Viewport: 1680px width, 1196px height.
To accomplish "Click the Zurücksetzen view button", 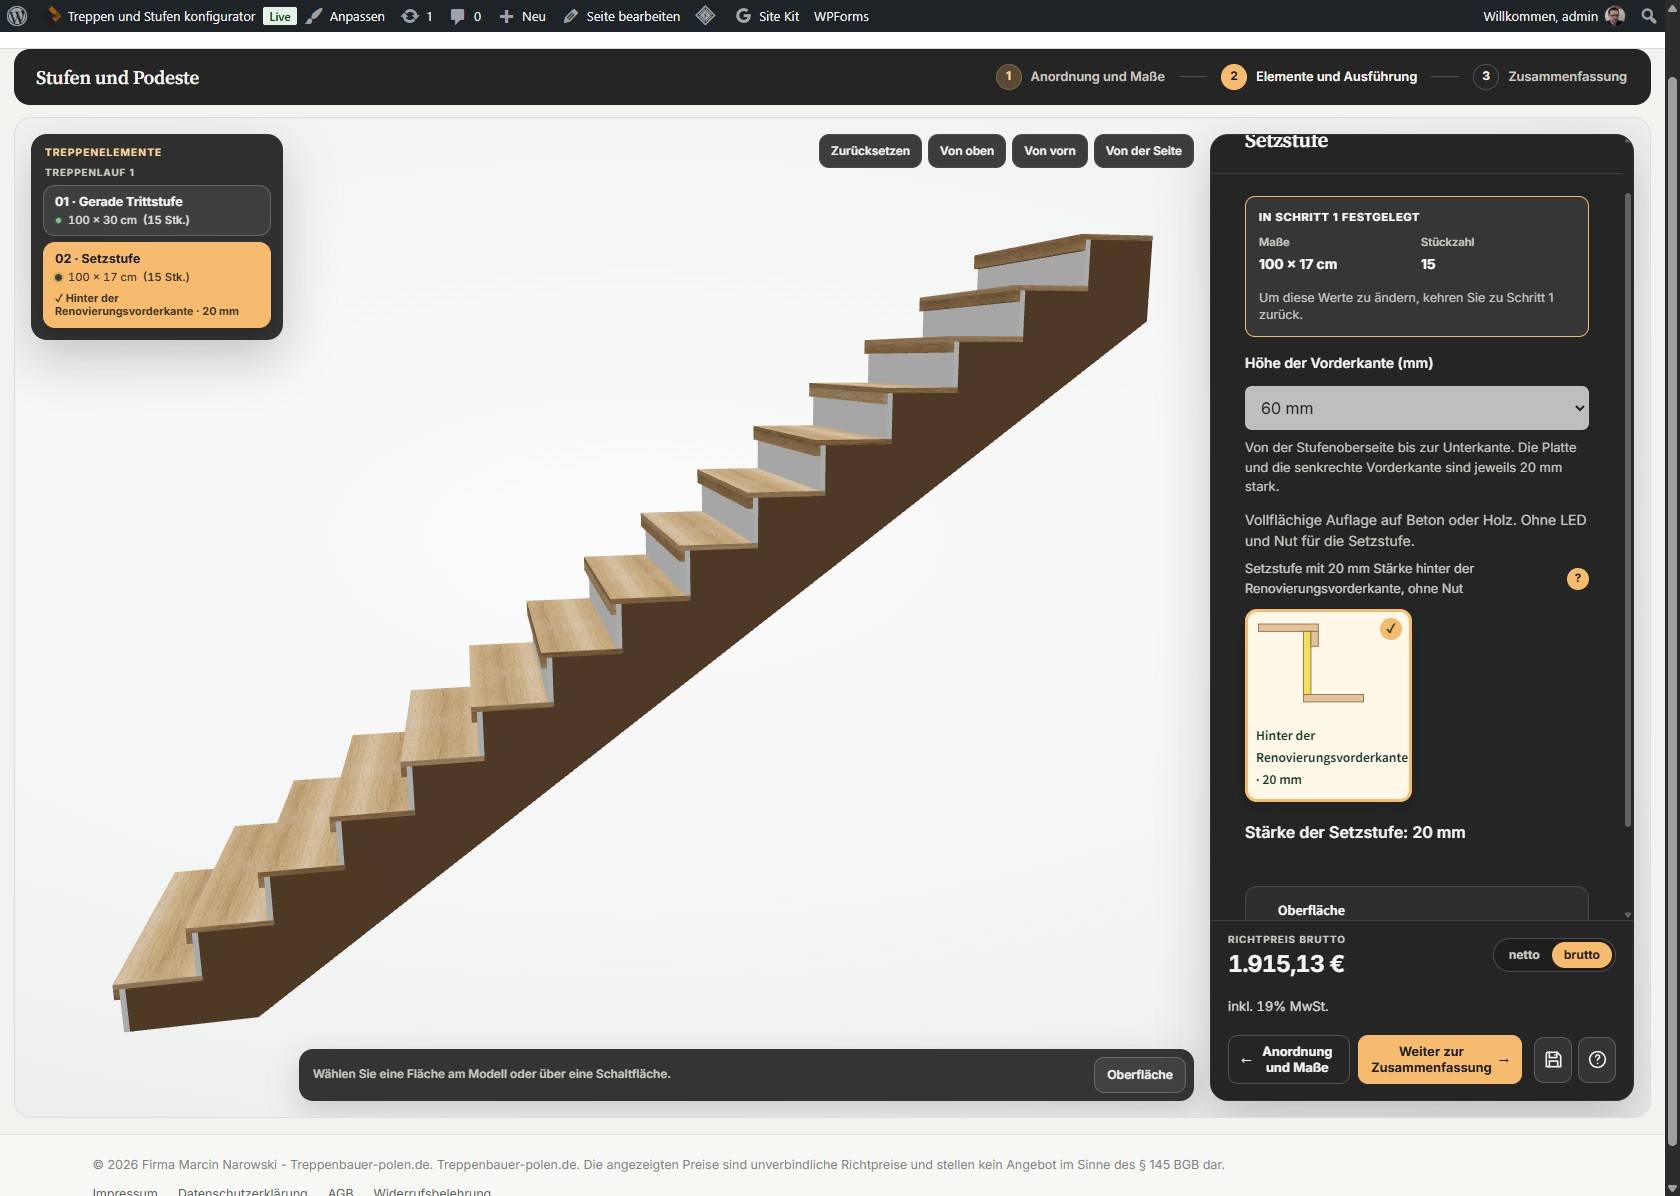I will click(870, 151).
